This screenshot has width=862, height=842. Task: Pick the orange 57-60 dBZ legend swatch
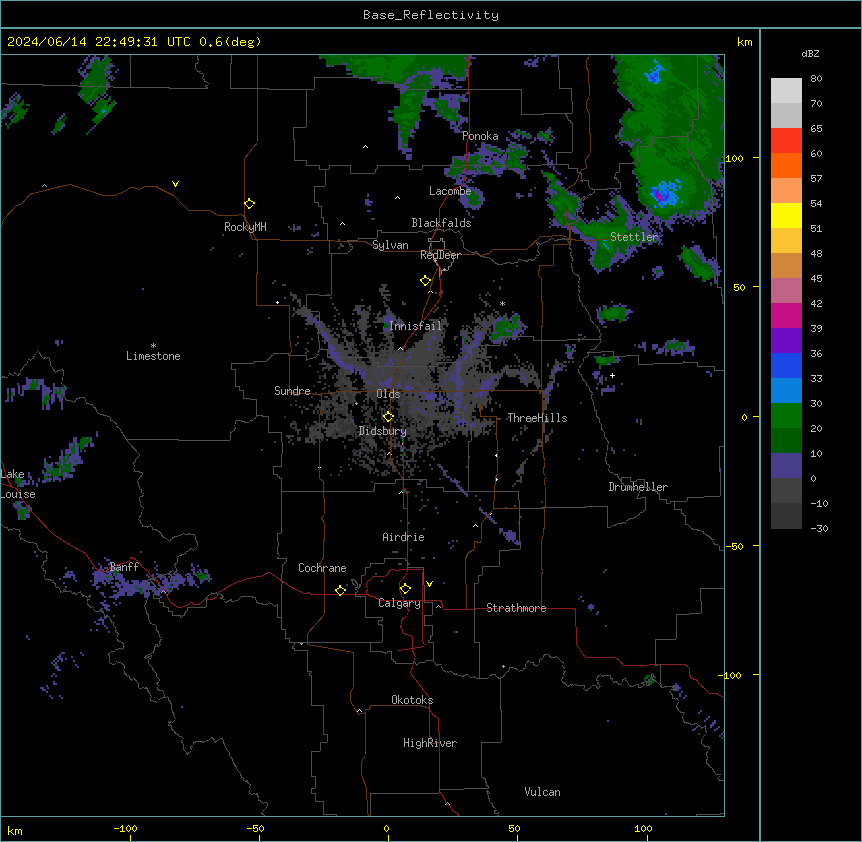point(786,165)
